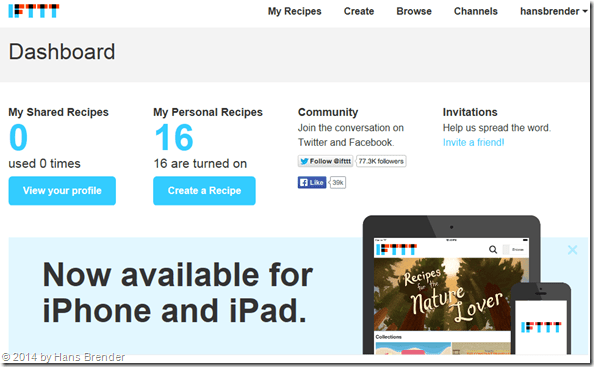Image resolution: width=594 pixels, height=367 pixels.
Task: Click the My Shared Recipes heading
Action: click(58, 112)
